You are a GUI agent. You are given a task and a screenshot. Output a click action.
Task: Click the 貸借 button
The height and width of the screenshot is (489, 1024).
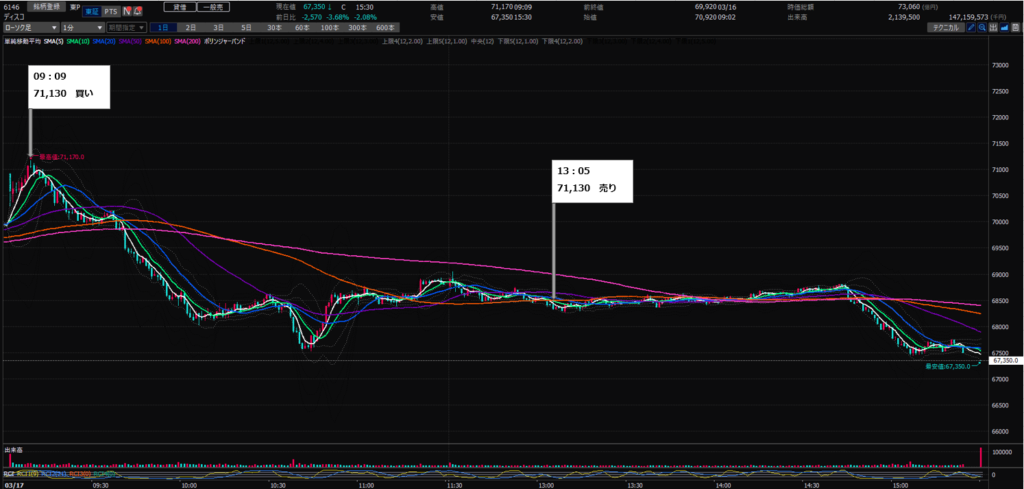click(179, 7)
